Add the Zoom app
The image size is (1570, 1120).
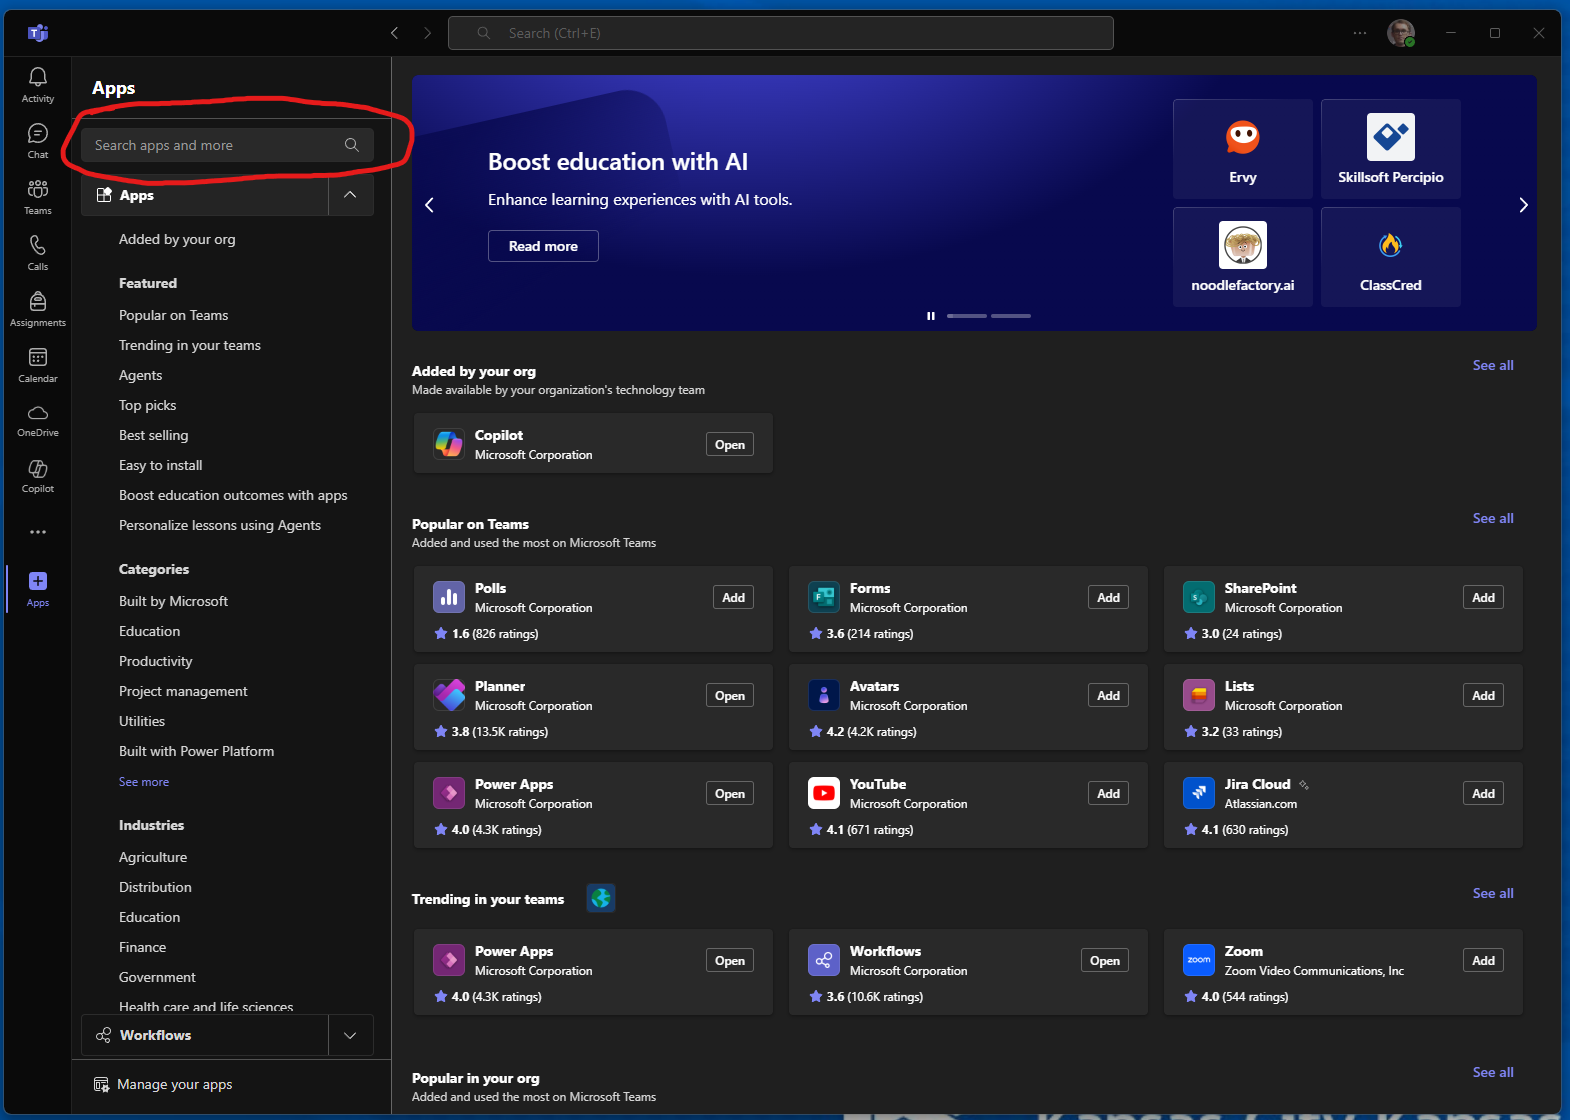1484,960
